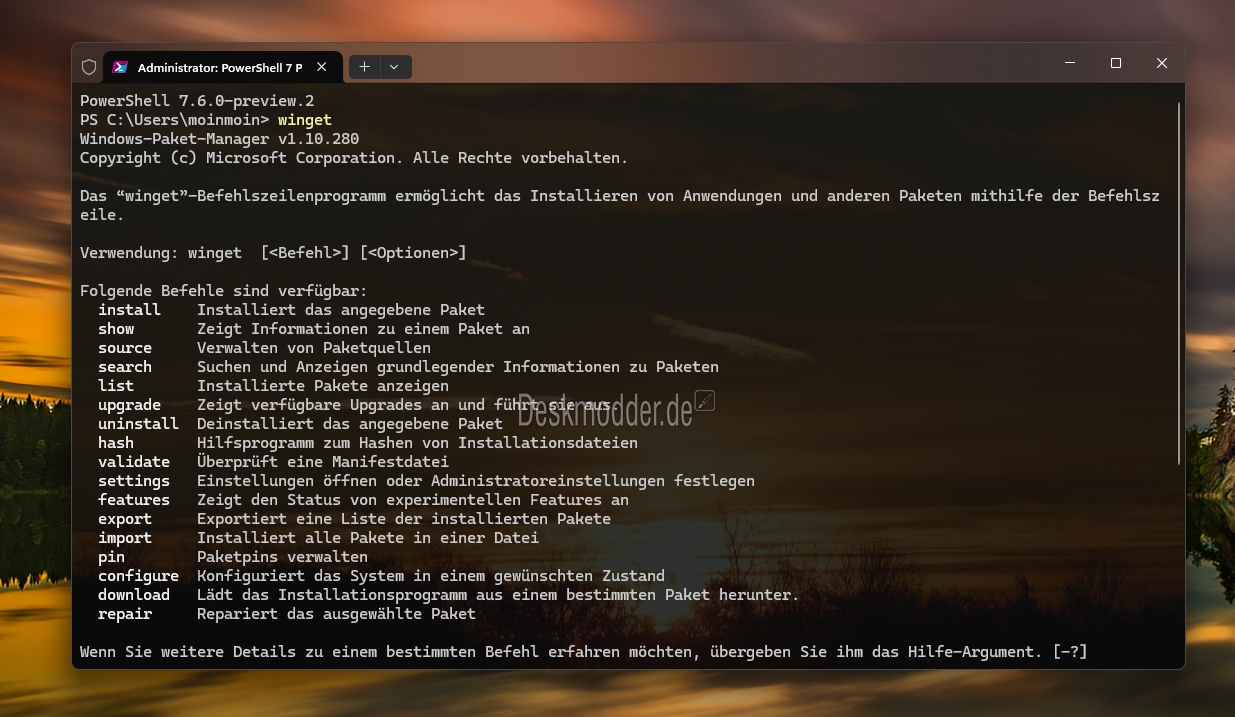Click the typed 'winget' command
The height and width of the screenshot is (717, 1235).
click(305, 120)
